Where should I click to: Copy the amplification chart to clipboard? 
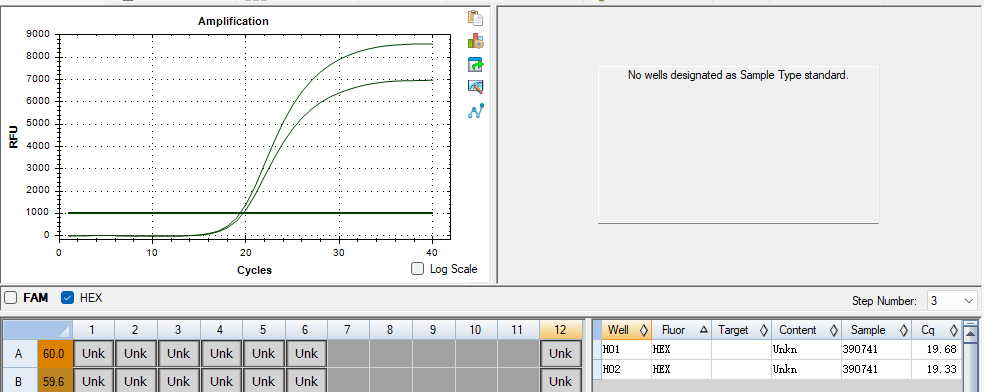click(x=475, y=18)
